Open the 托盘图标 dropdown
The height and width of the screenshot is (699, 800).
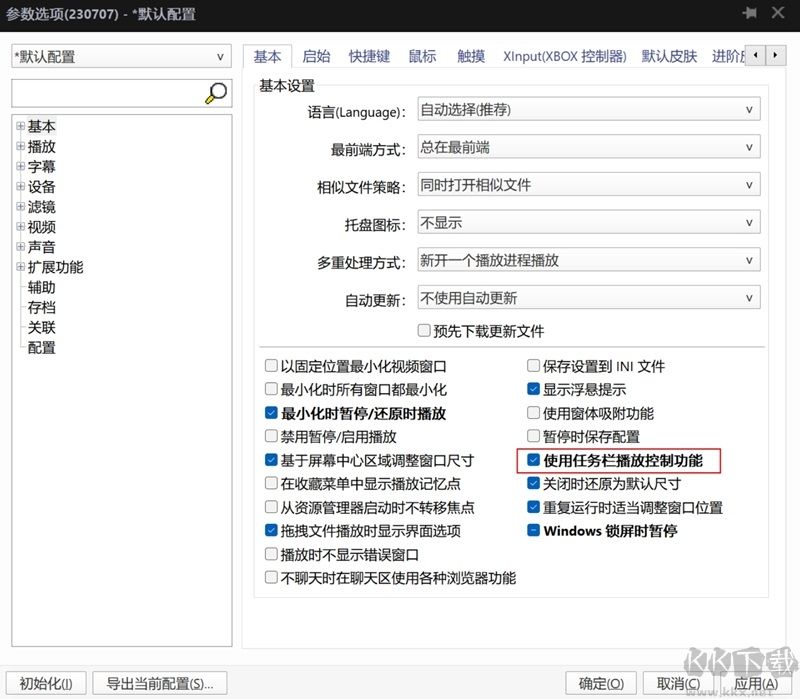point(589,222)
